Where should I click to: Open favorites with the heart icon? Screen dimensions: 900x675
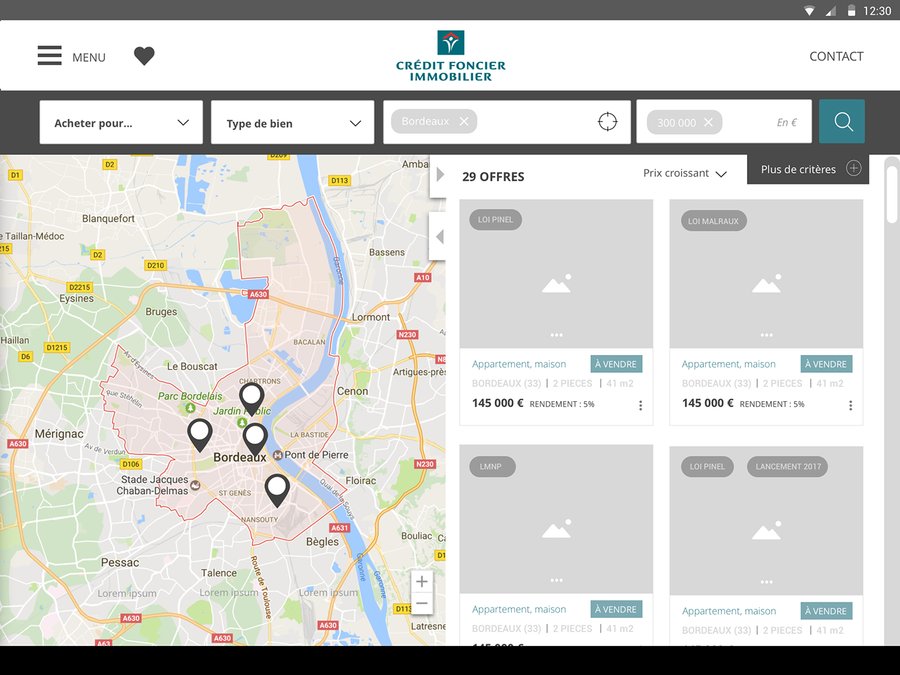pyautogui.click(x=144, y=56)
